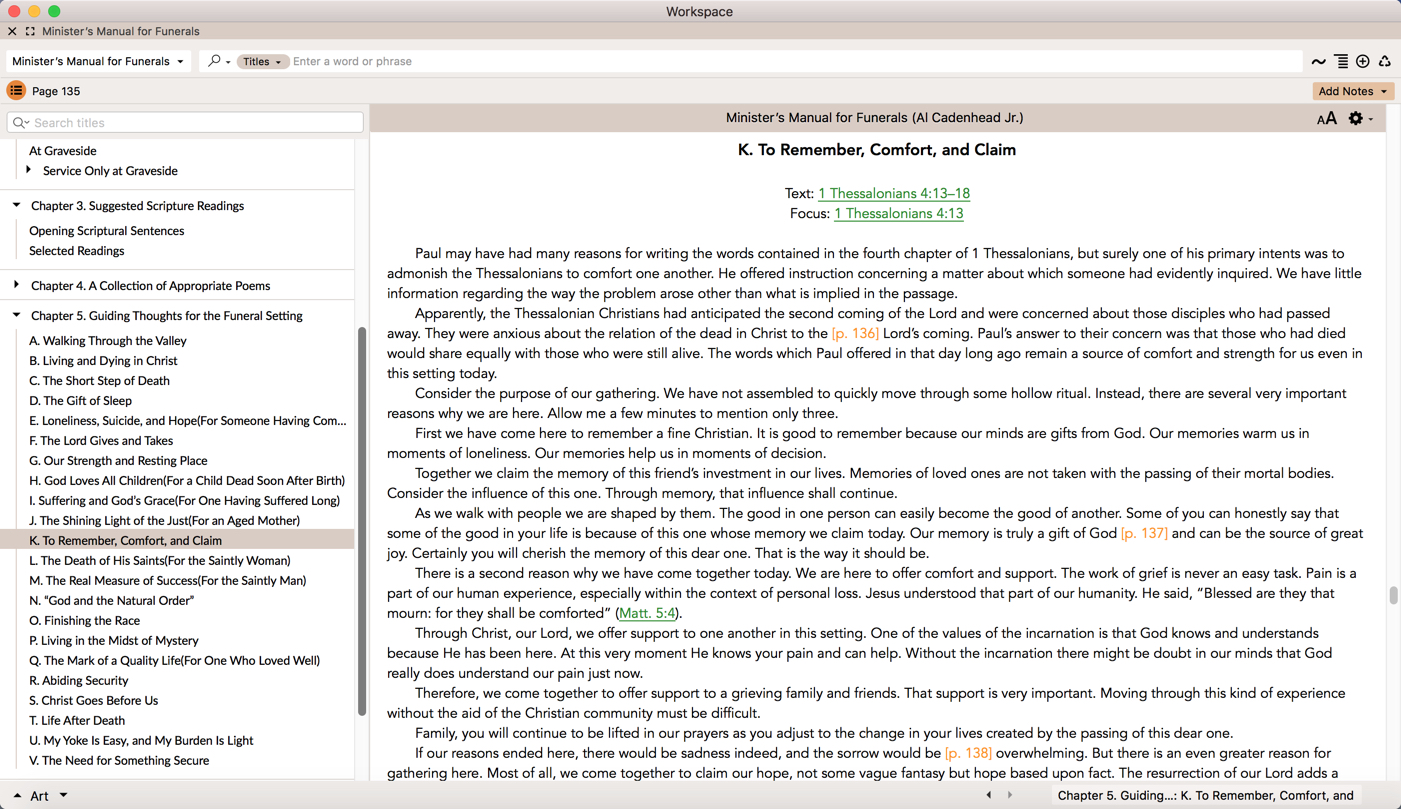Click the previous arrow in bottom bar

(989, 795)
